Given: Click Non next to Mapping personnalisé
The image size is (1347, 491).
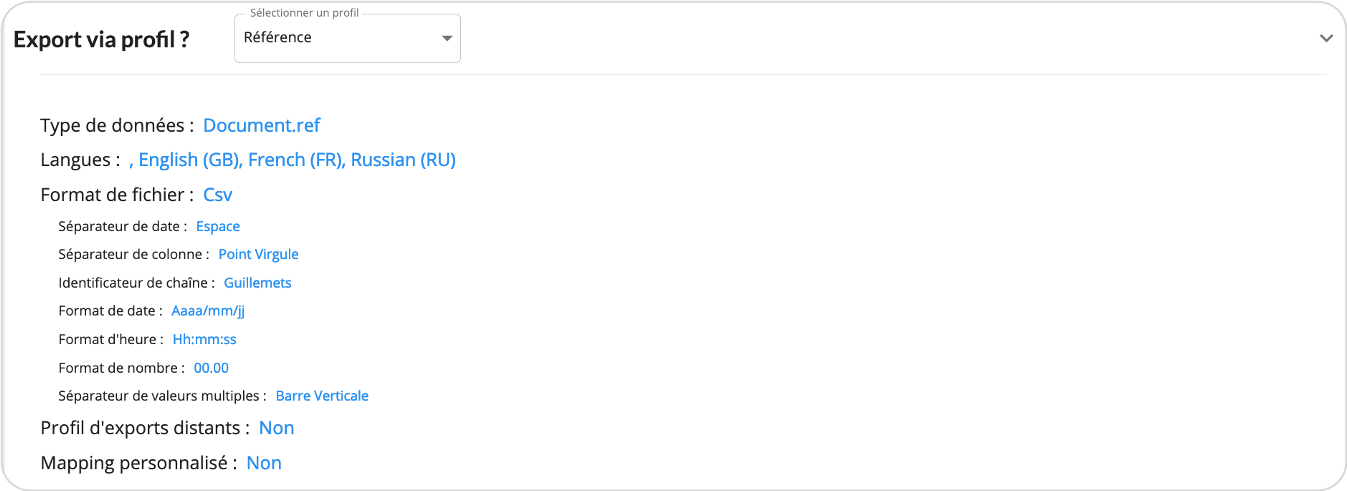Looking at the screenshot, I should coord(264,463).
